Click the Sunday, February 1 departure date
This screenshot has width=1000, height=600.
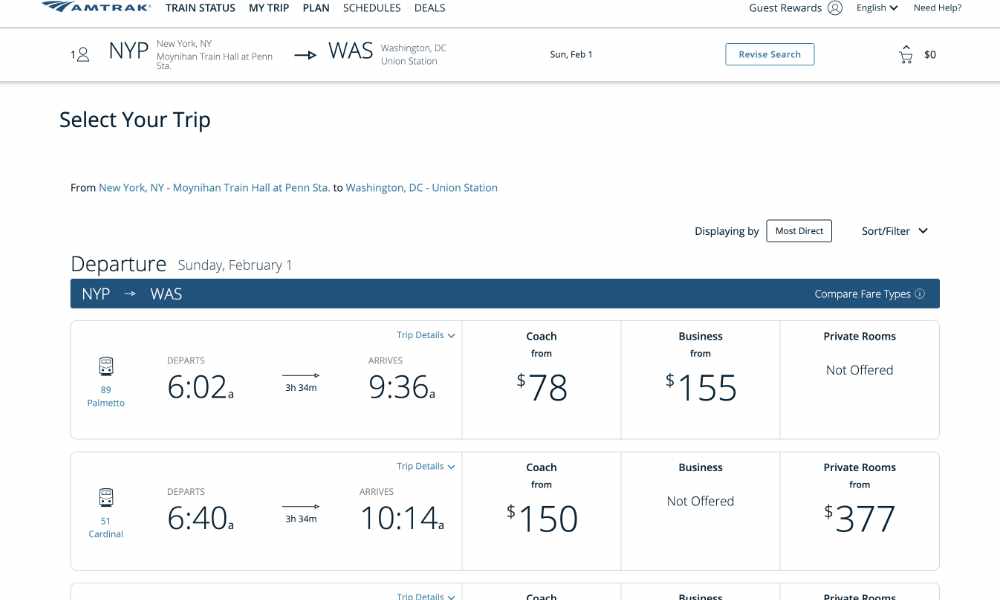point(235,265)
